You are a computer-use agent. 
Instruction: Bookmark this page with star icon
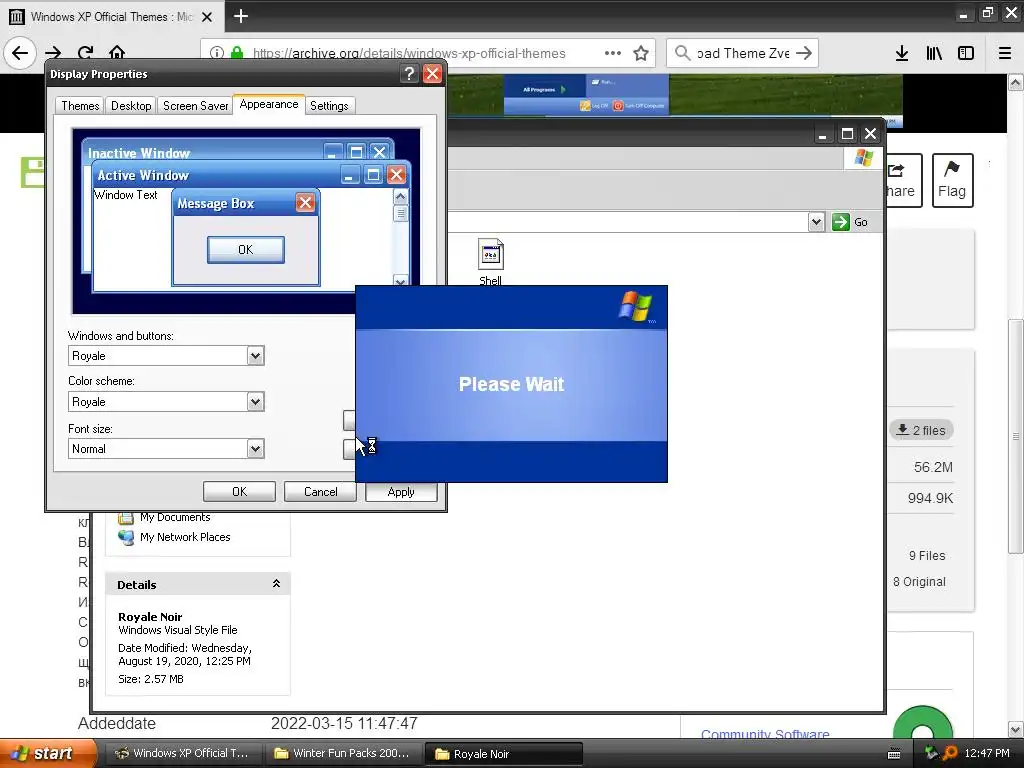641,53
